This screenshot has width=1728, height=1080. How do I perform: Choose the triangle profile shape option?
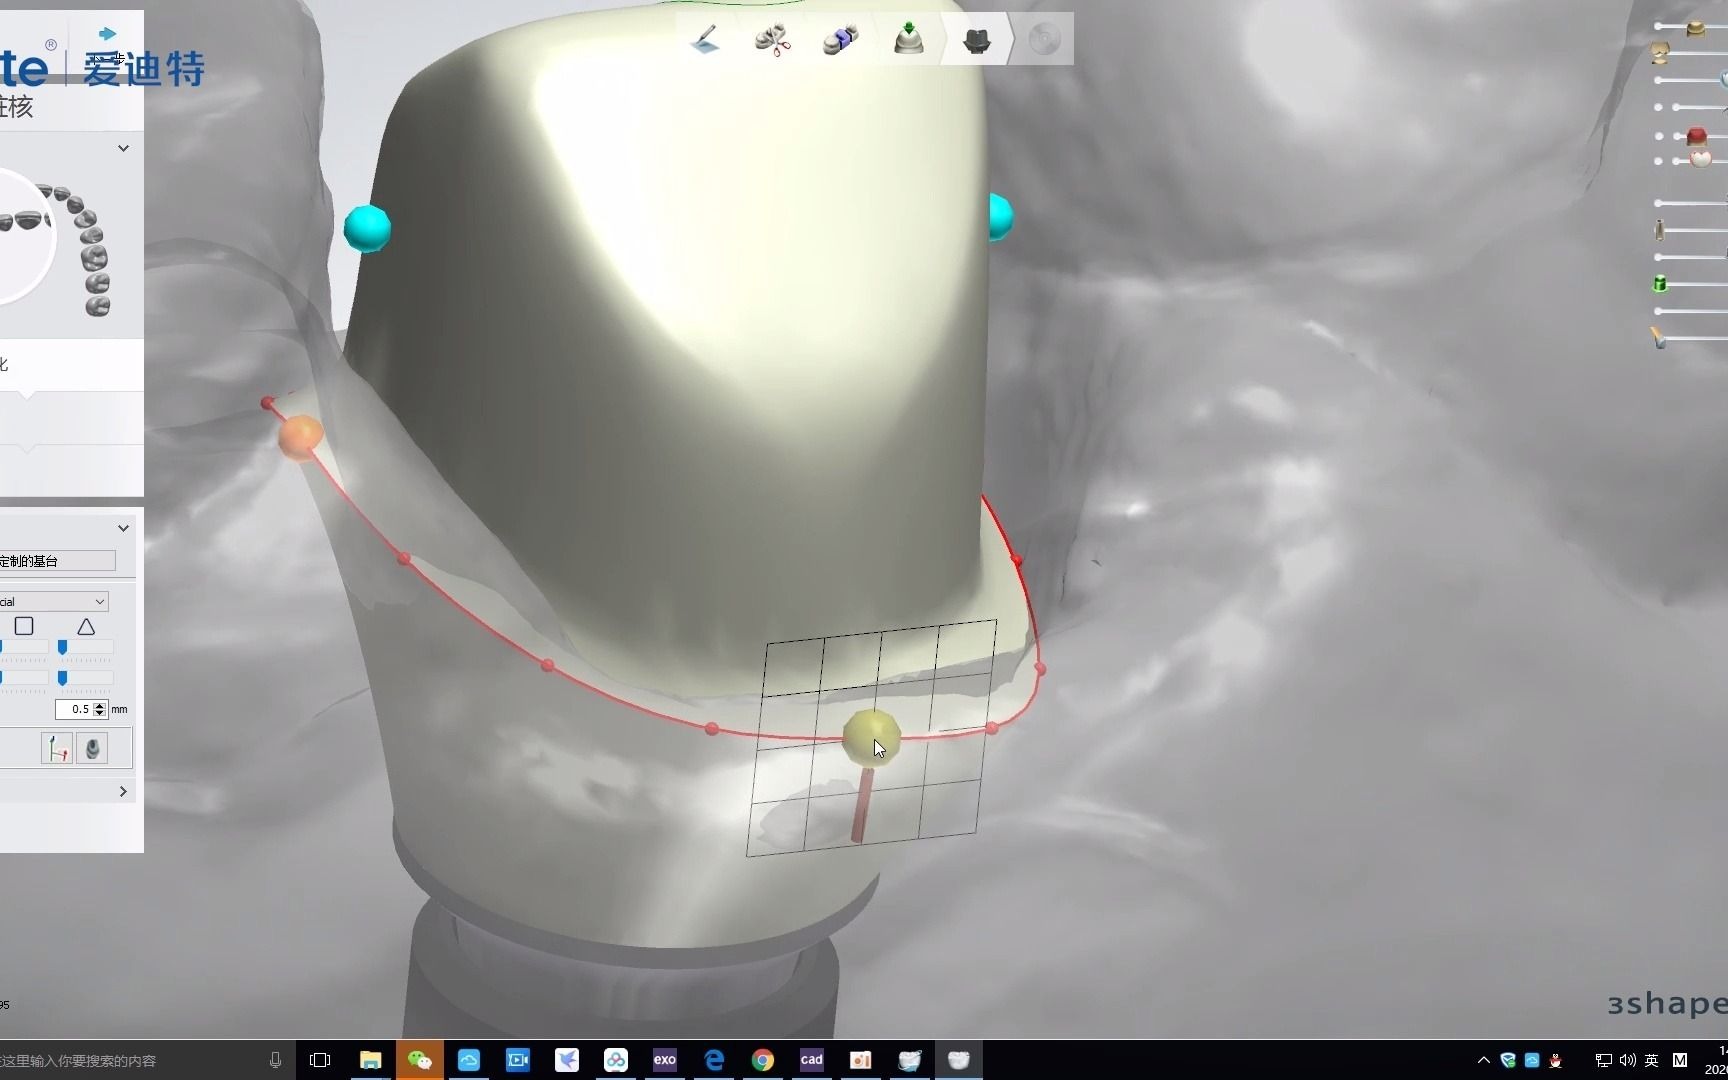(86, 627)
